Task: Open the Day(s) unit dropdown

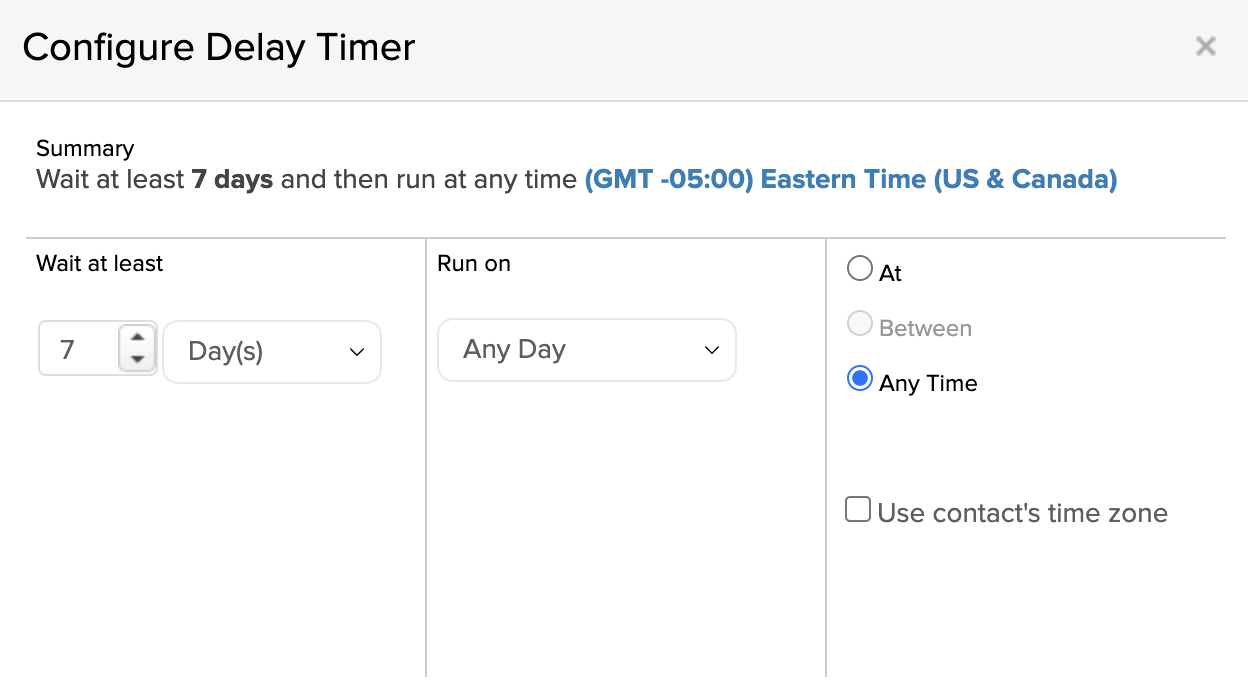Action: (272, 351)
